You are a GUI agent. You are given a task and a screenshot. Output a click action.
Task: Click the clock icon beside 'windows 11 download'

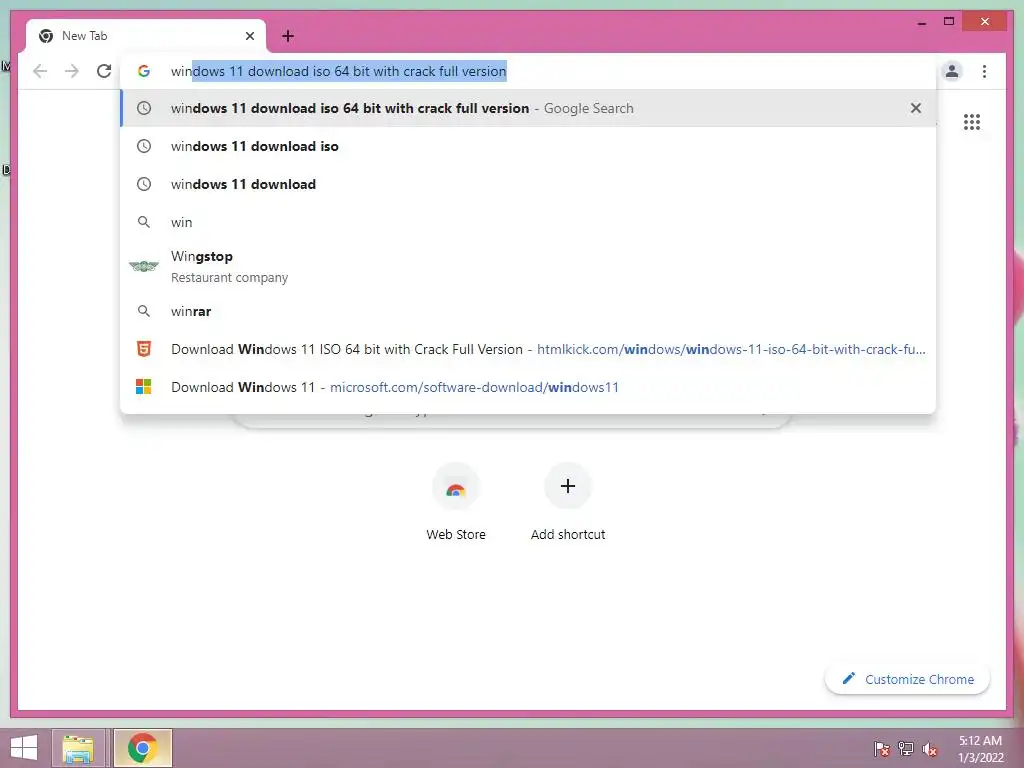tap(144, 184)
